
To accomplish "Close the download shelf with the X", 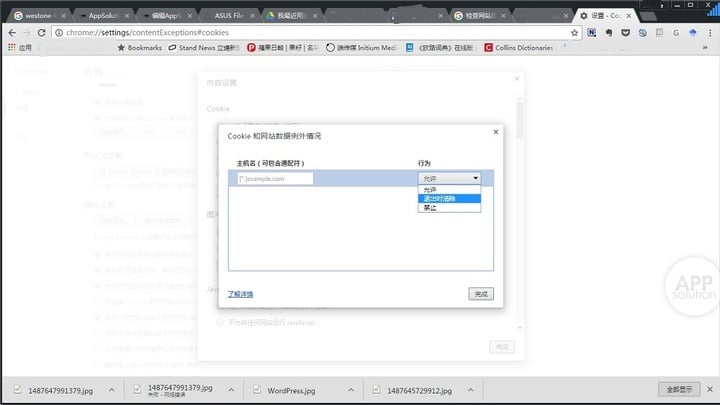I will click(708, 388).
